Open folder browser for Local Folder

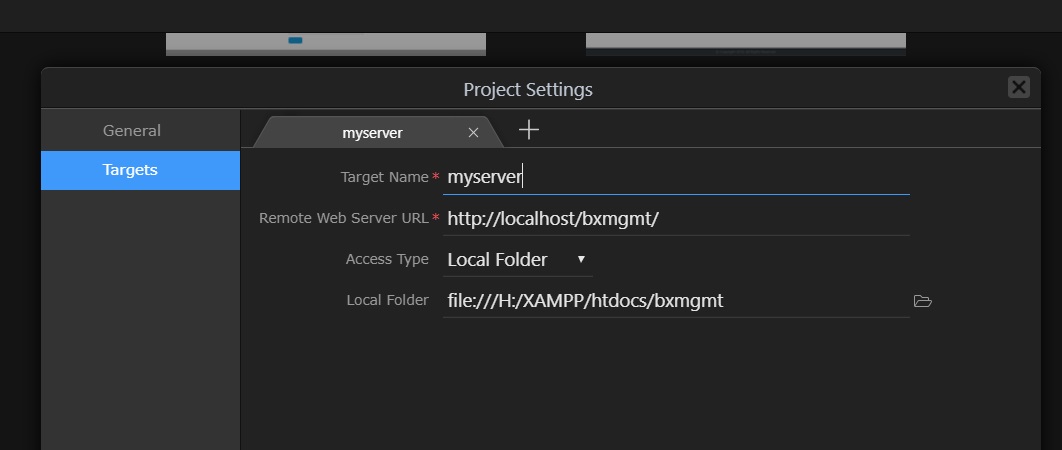coord(922,301)
